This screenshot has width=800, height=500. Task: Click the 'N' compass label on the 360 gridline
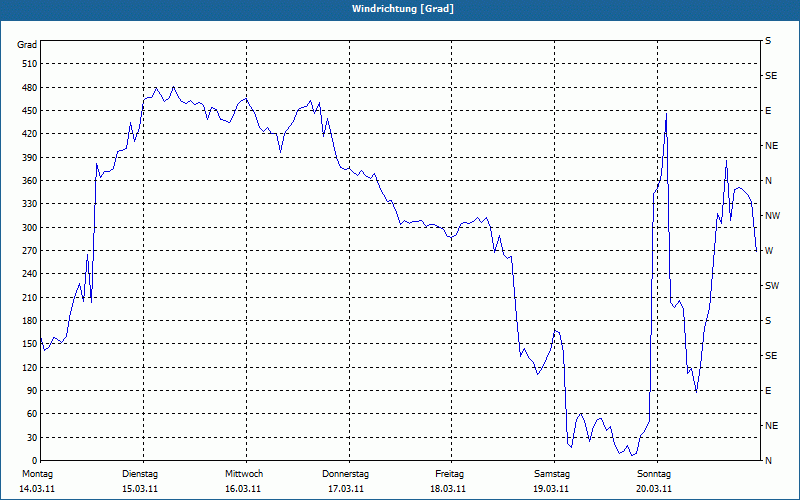pyautogui.click(x=768, y=181)
